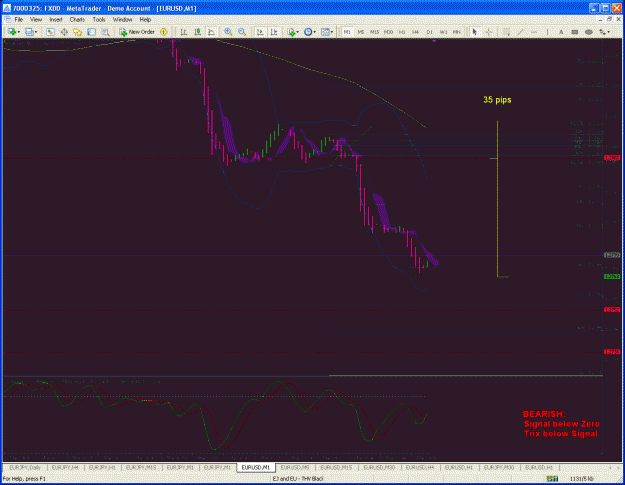Switch to the EURUSD,M5 chart tab

295,467
